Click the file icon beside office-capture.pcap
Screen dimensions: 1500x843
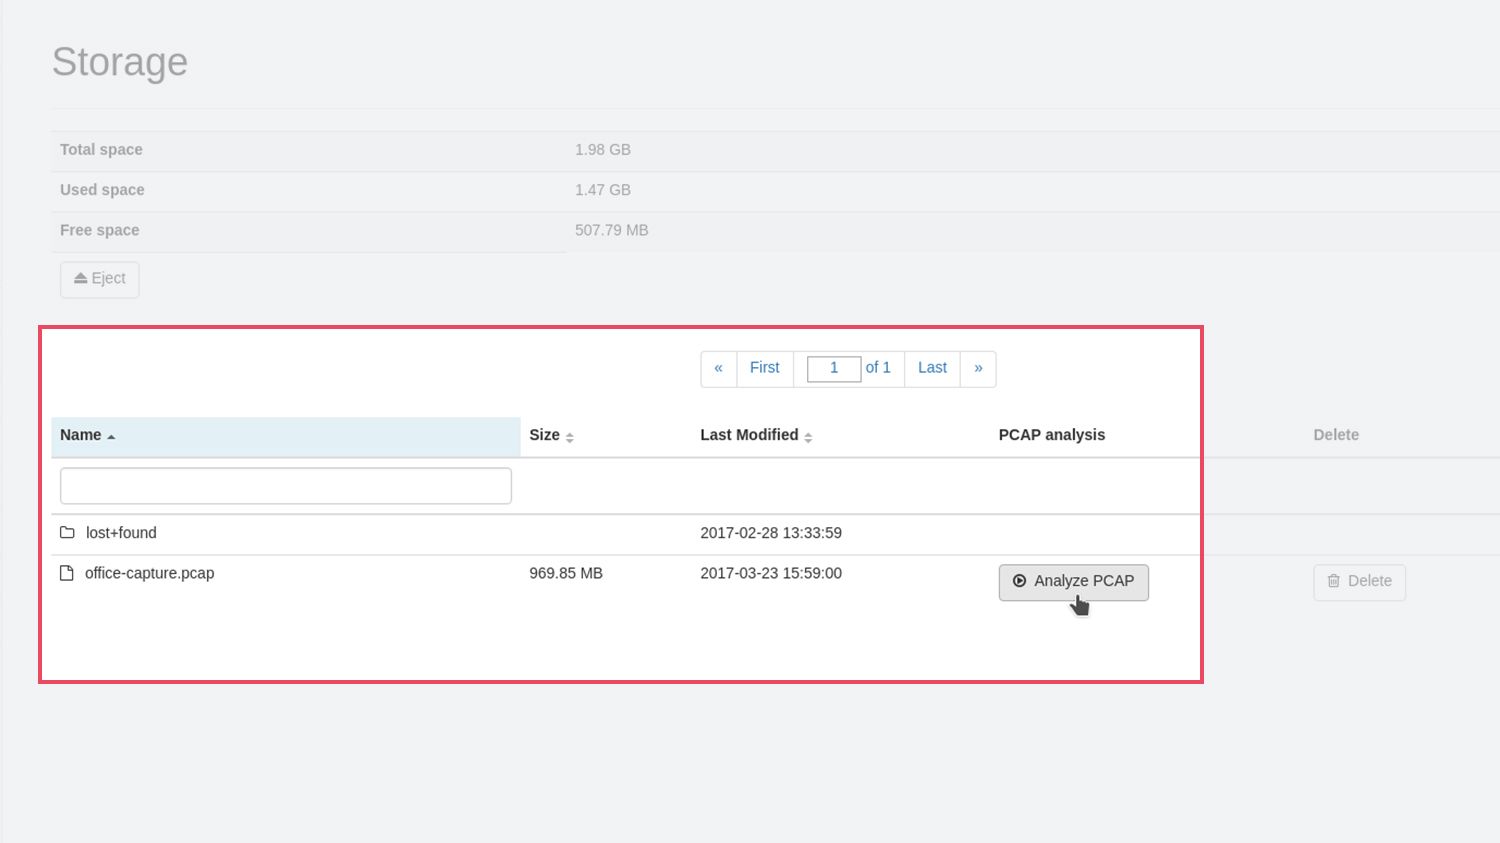(66, 572)
